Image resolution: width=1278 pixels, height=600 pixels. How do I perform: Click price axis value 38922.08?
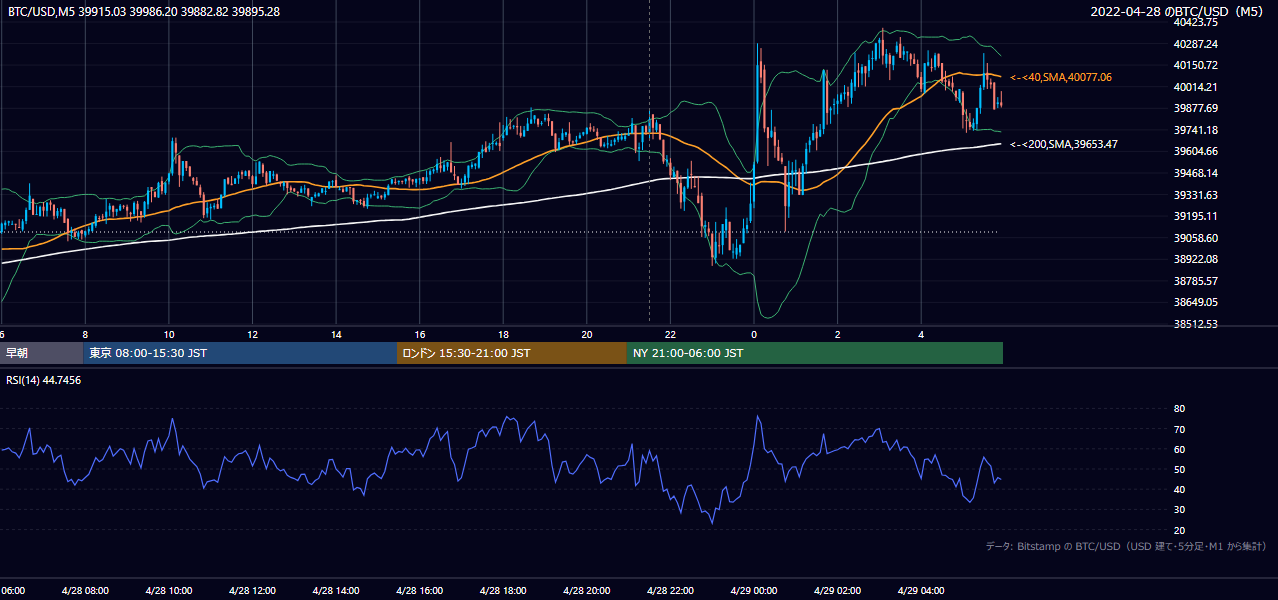point(1195,259)
